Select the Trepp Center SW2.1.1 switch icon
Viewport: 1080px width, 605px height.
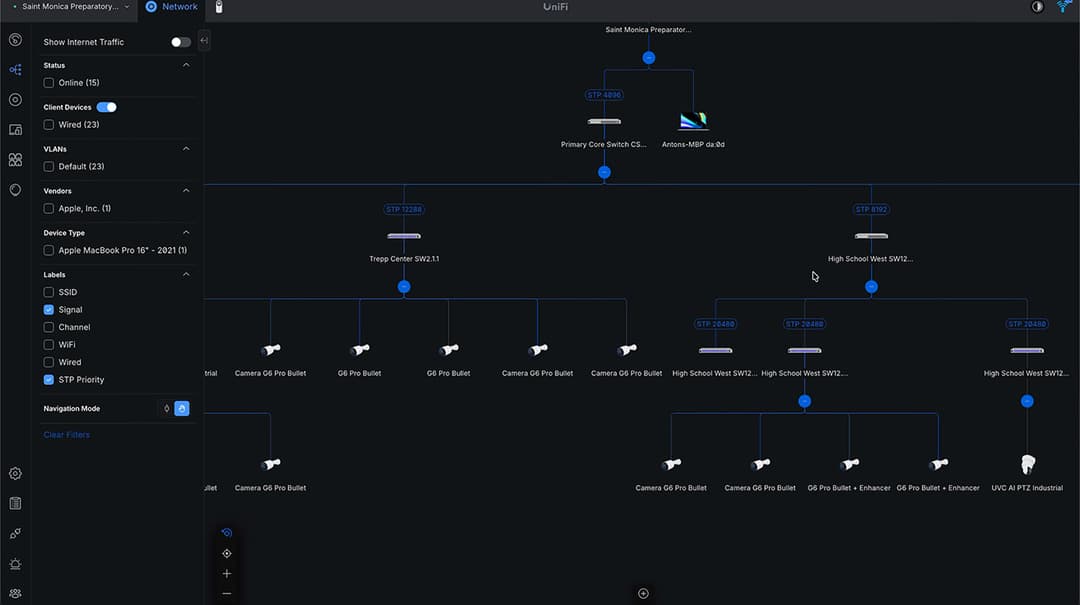click(x=404, y=236)
